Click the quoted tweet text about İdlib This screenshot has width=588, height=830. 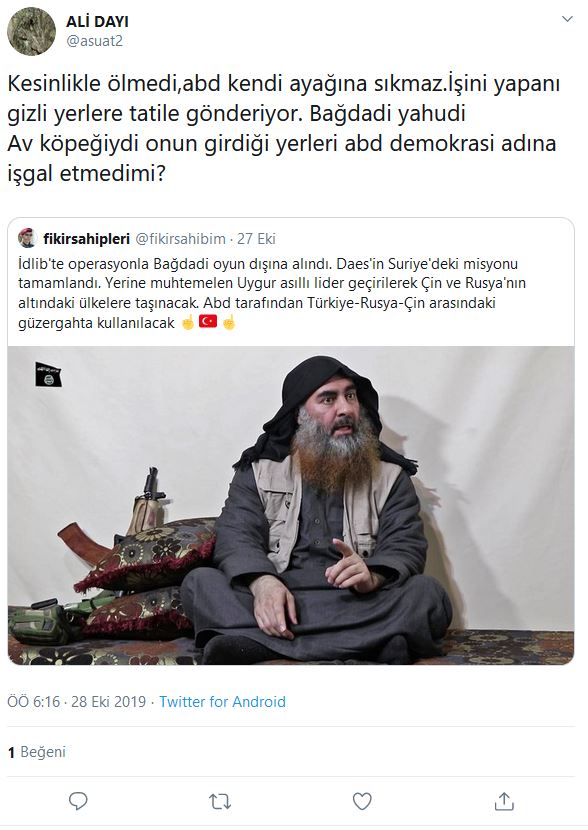(x=272, y=293)
